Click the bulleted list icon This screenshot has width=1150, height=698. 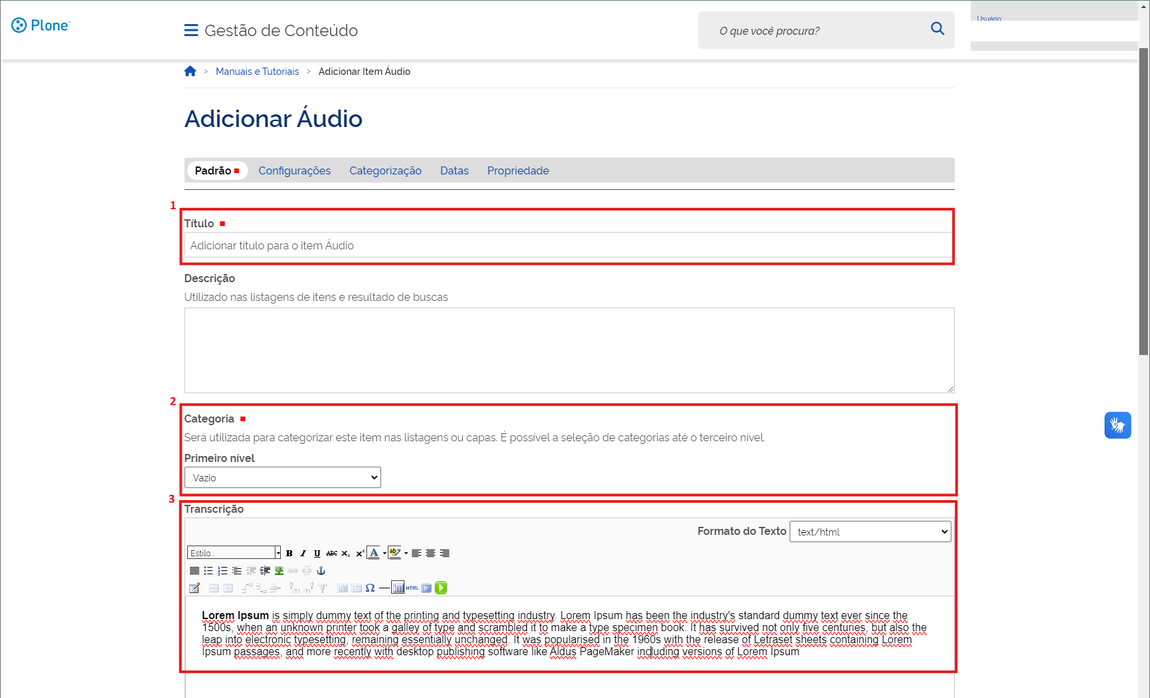tap(208, 571)
